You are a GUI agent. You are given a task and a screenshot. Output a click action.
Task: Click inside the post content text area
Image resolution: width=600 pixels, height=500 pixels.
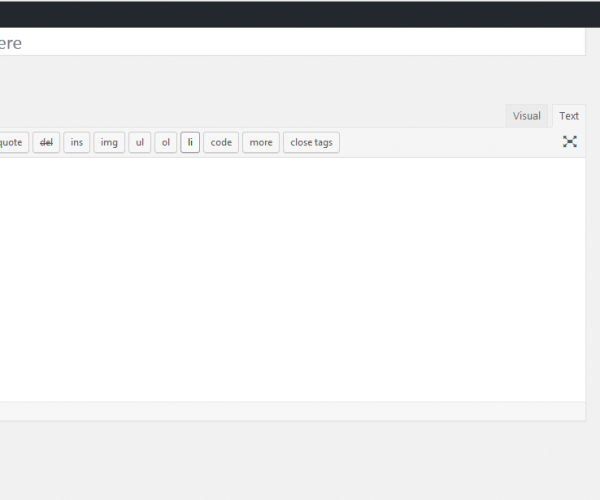290,280
